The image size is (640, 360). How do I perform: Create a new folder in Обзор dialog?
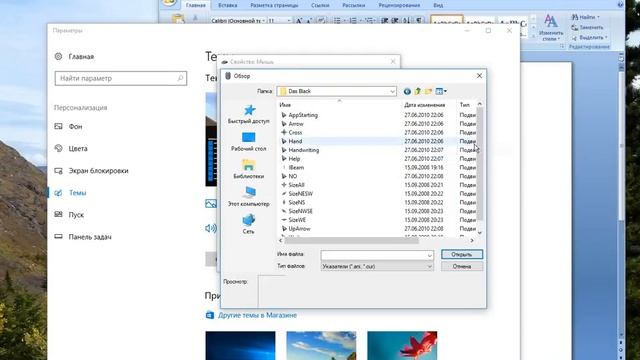coord(428,91)
